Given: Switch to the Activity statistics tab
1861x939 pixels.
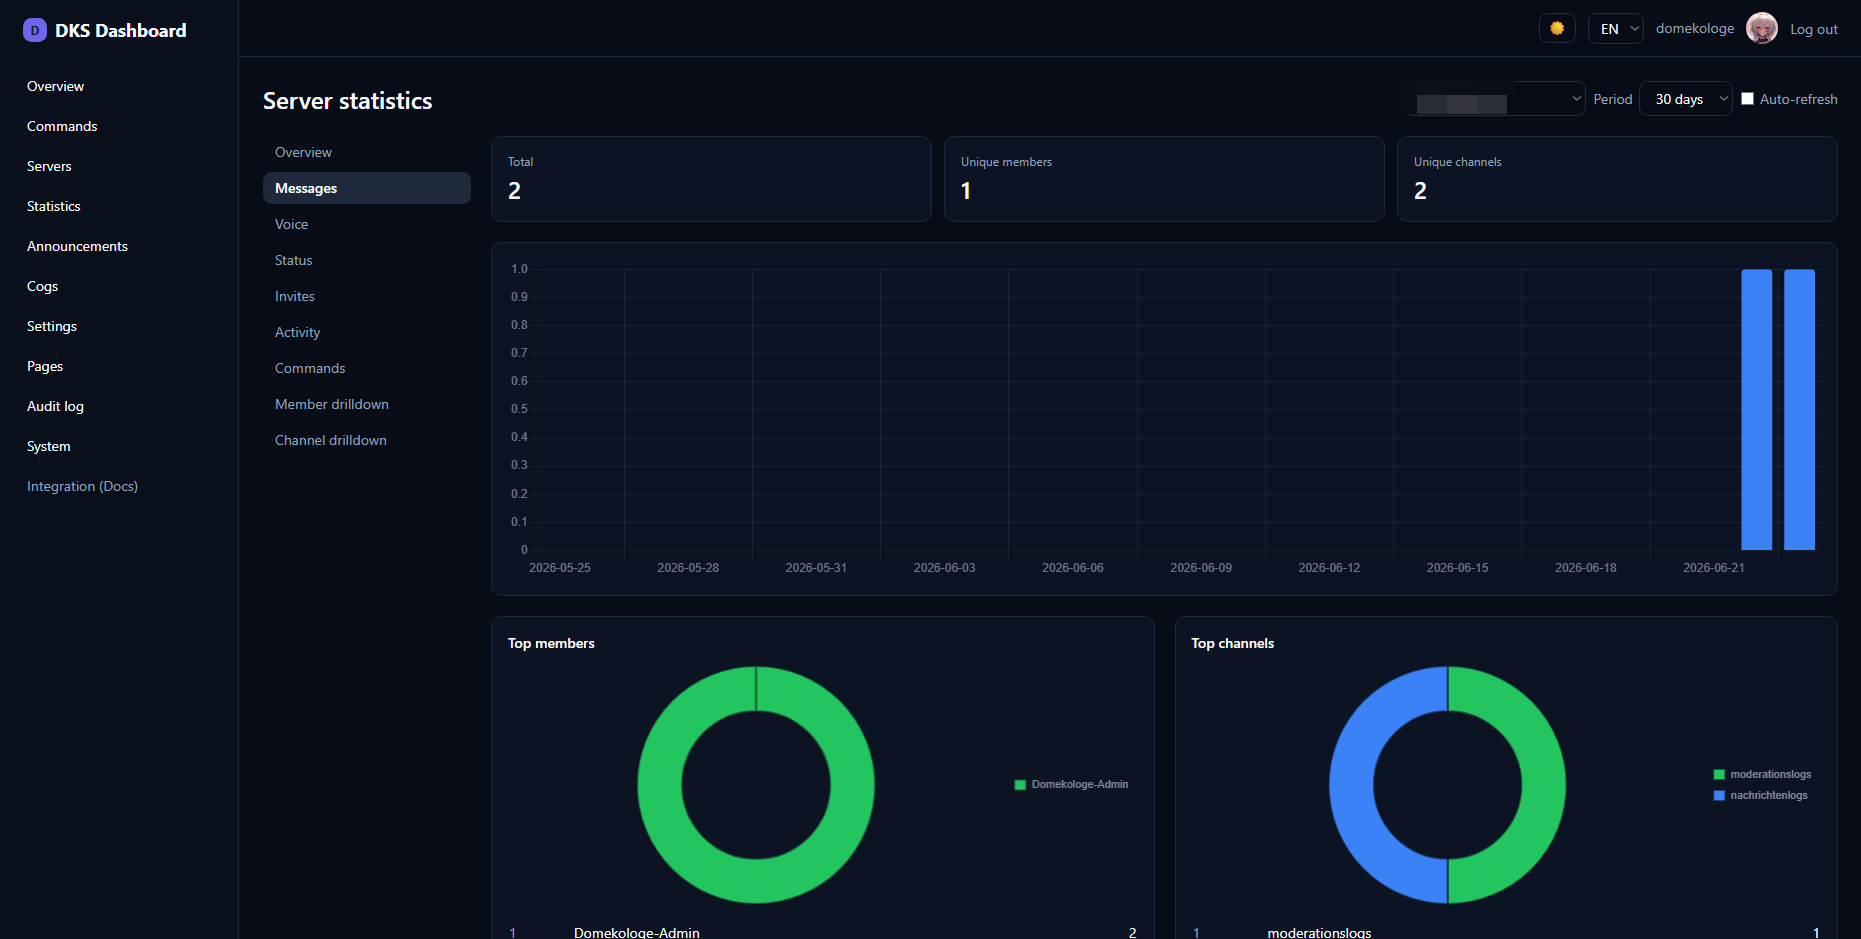Looking at the screenshot, I should 367,332.
